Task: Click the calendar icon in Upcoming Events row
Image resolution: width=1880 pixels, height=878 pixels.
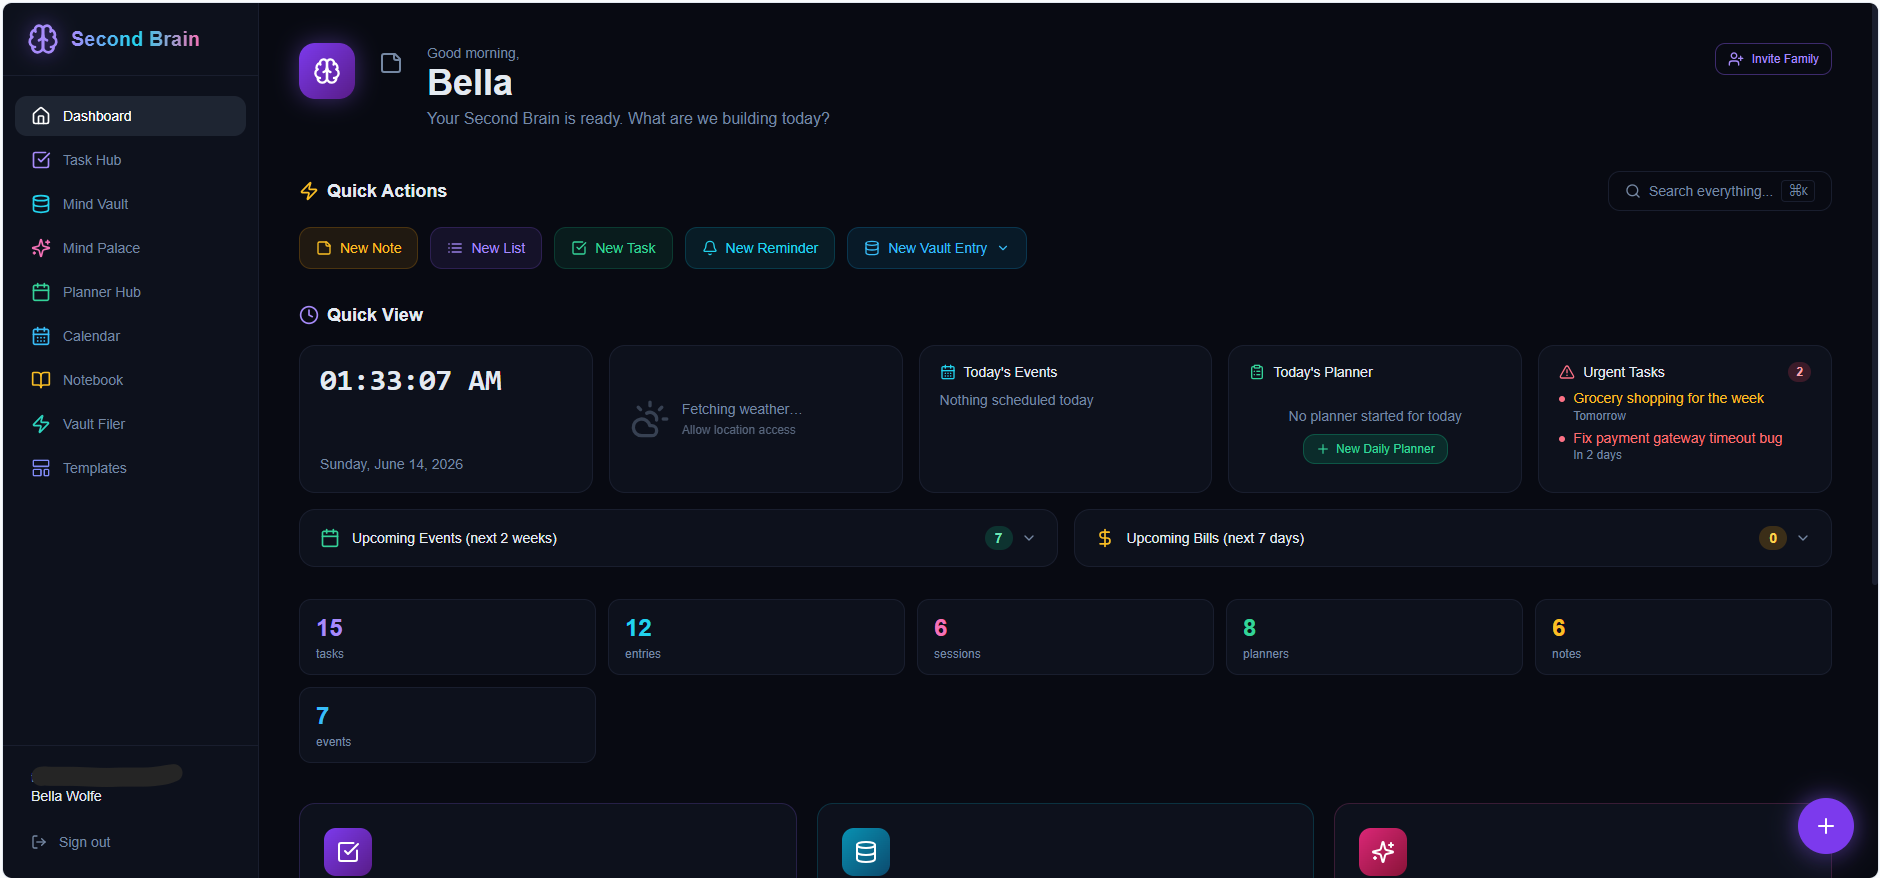Action: tap(330, 538)
